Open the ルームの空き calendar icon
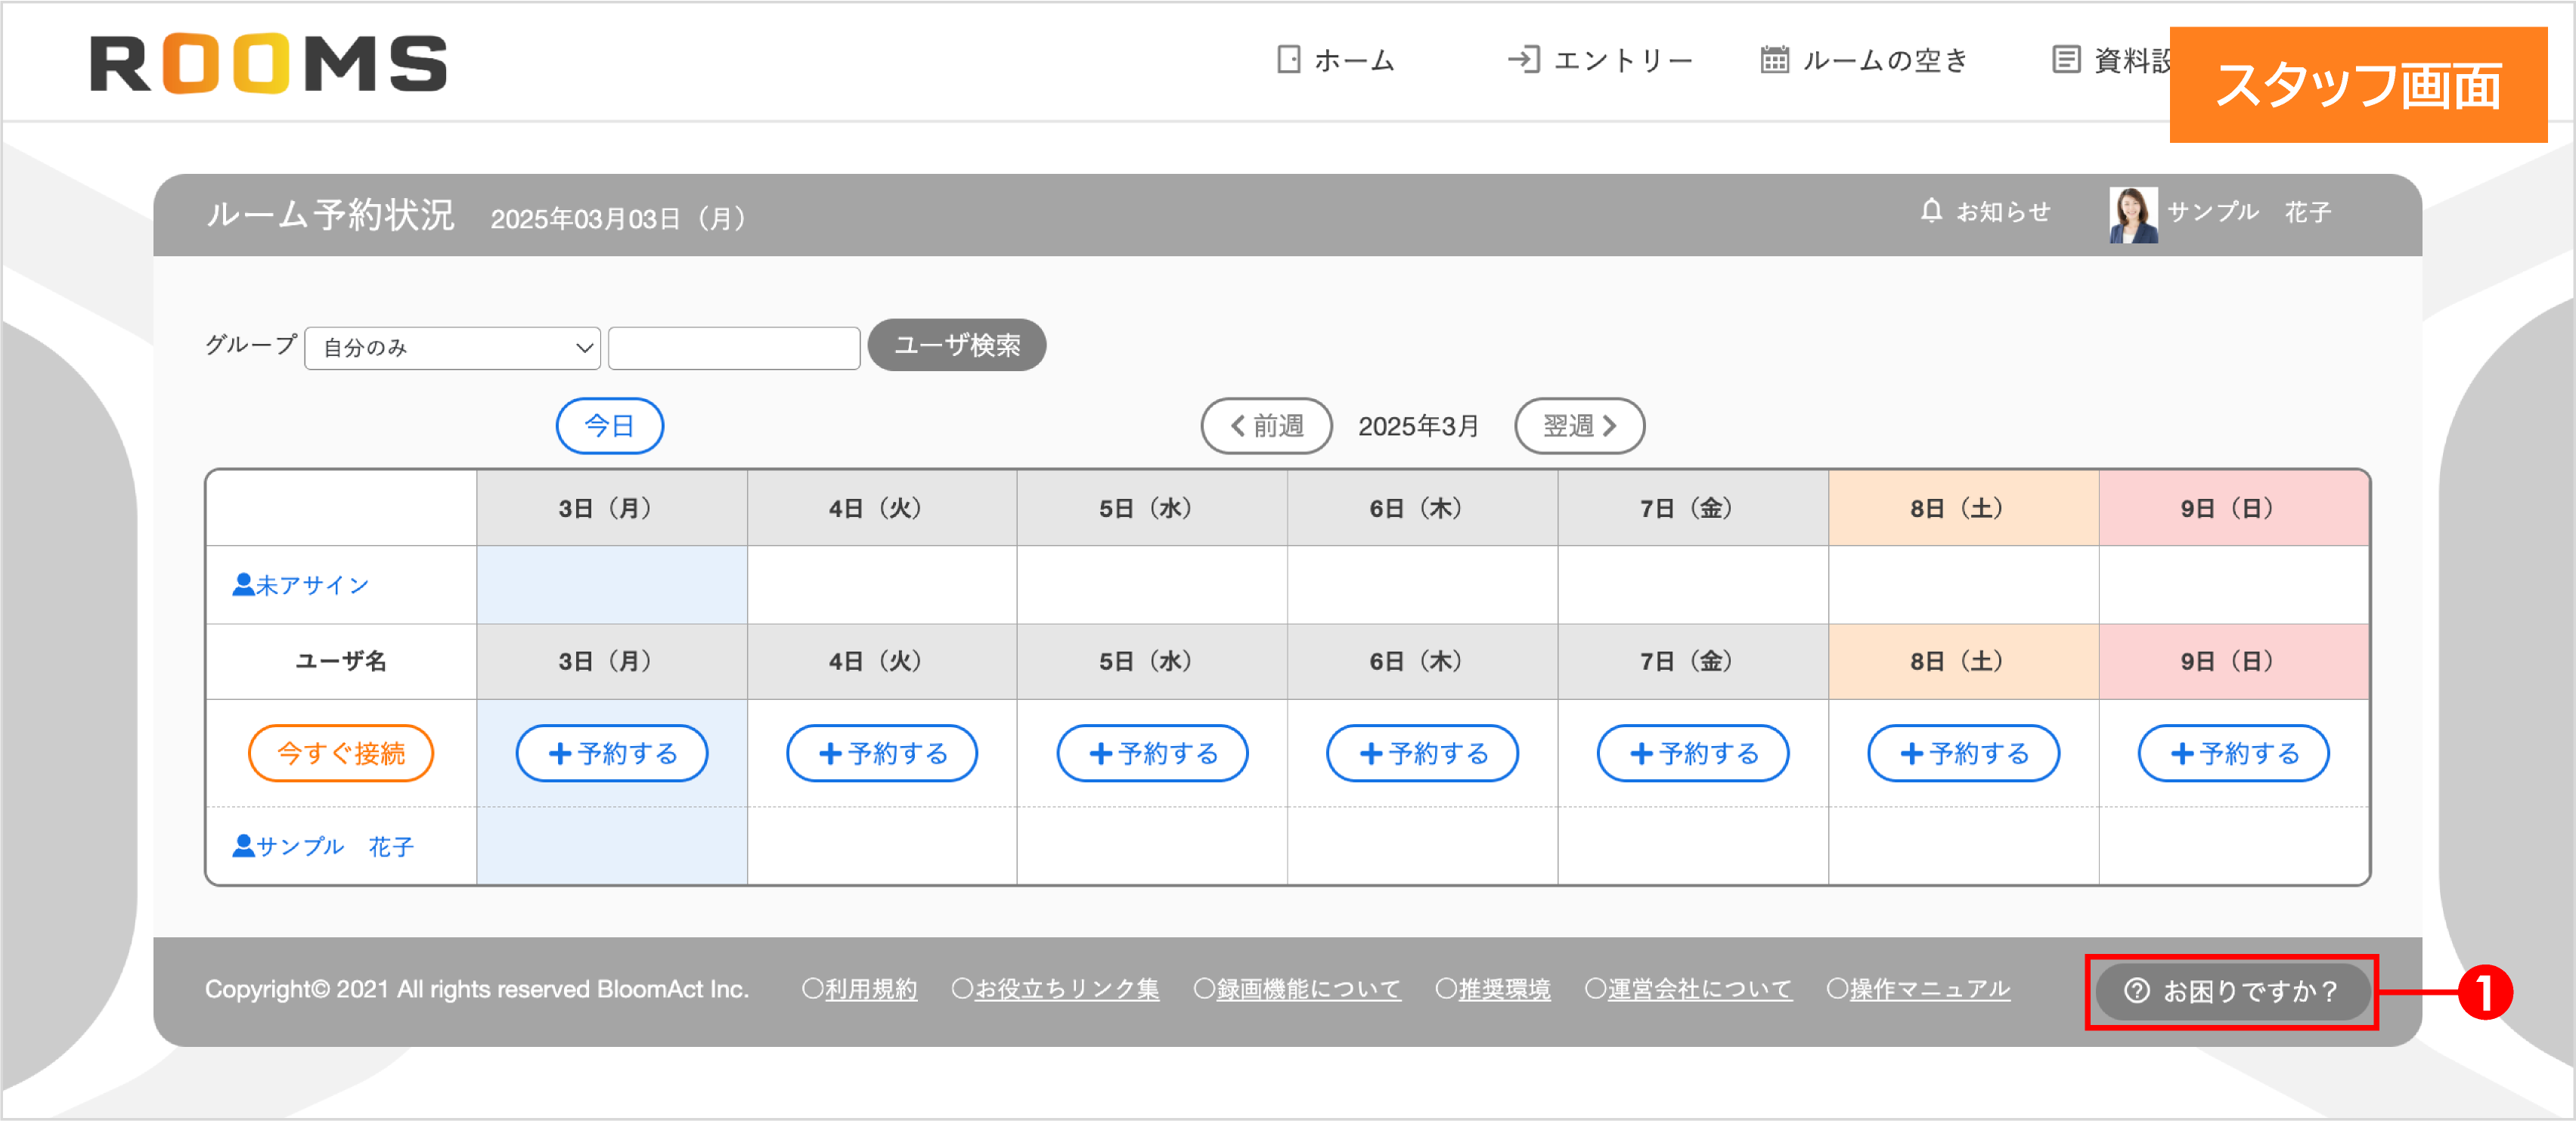The height and width of the screenshot is (1121, 2576). click(1775, 60)
